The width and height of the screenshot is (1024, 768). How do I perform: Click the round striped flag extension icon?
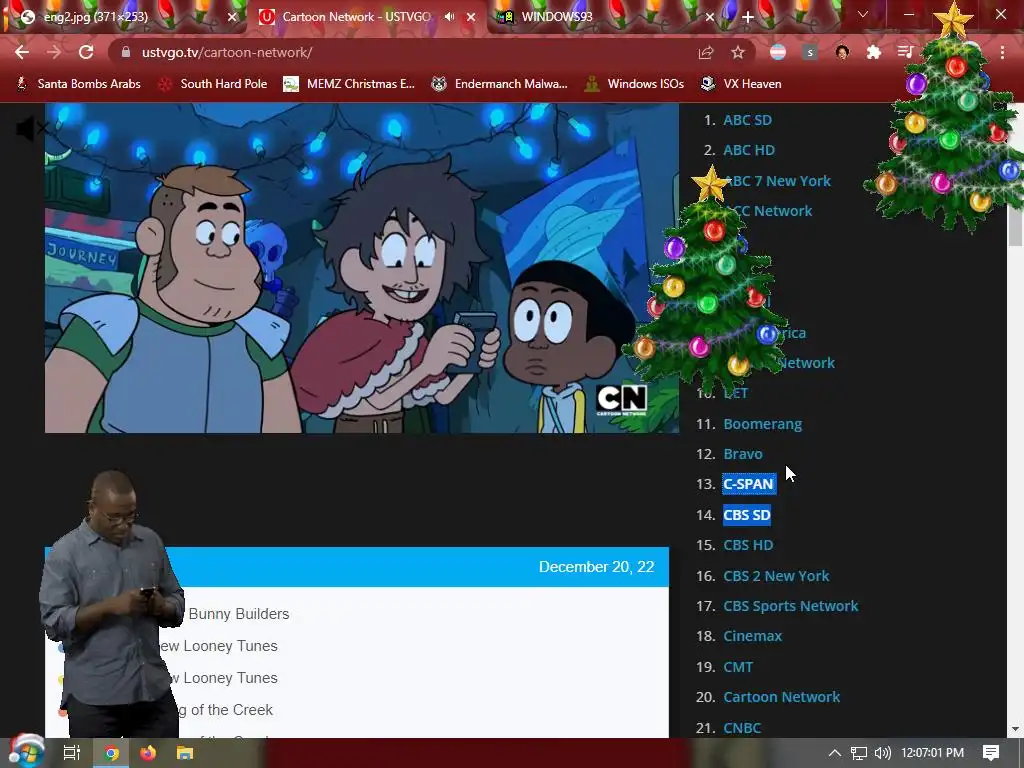coord(778,52)
